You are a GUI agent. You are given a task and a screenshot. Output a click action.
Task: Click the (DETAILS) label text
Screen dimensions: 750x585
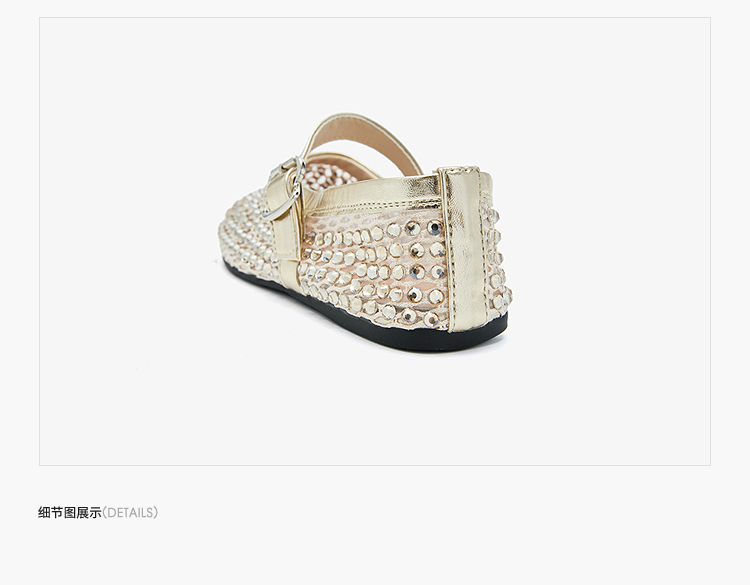(x=130, y=513)
